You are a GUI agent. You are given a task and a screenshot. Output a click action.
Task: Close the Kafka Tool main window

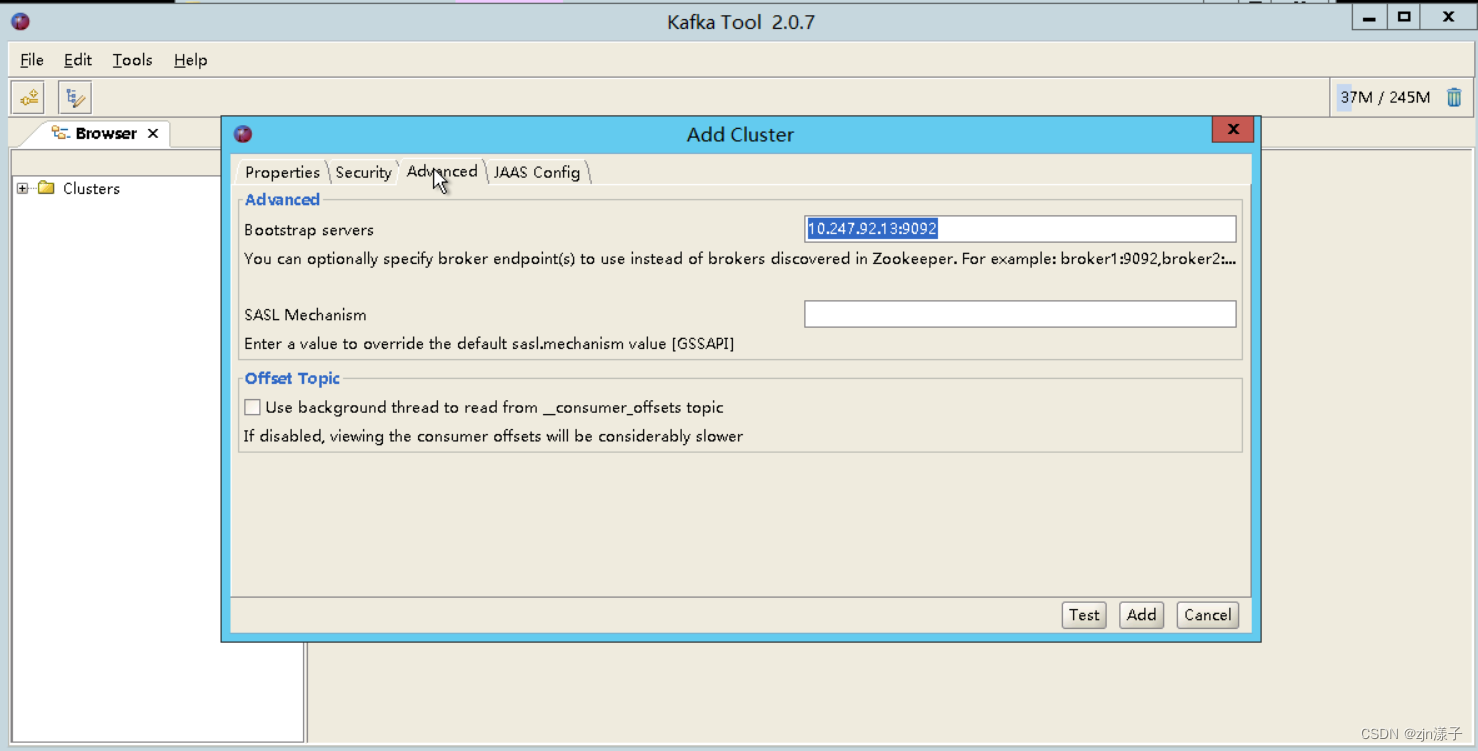[1448, 17]
